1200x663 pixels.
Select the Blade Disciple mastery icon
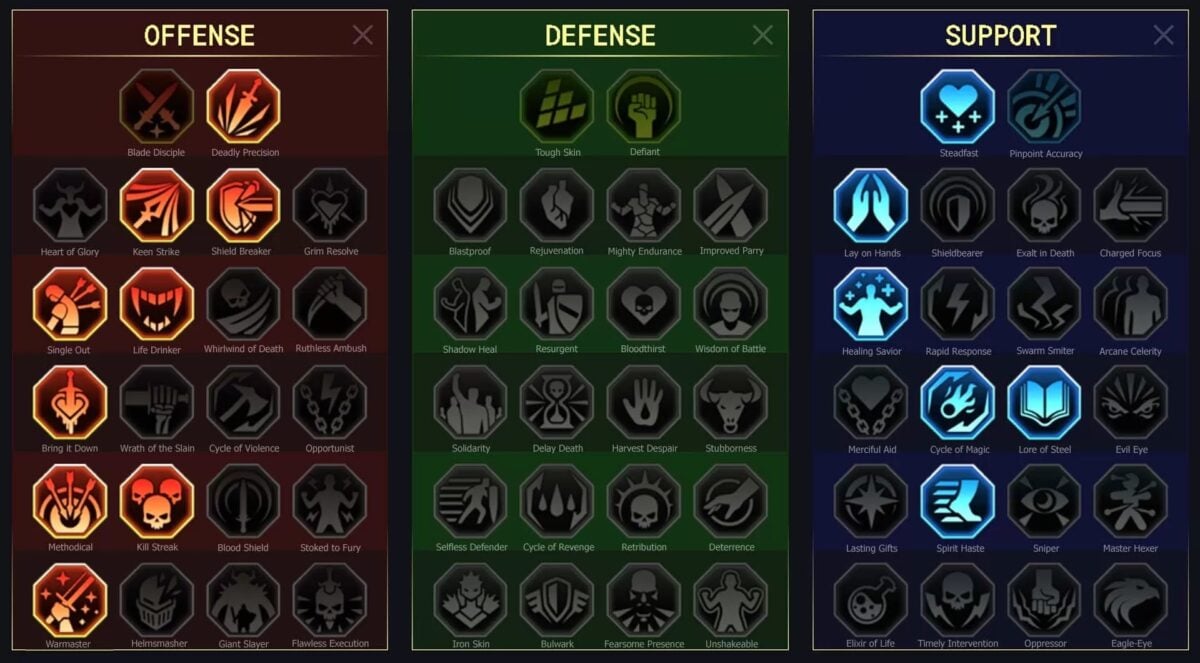click(157, 106)
